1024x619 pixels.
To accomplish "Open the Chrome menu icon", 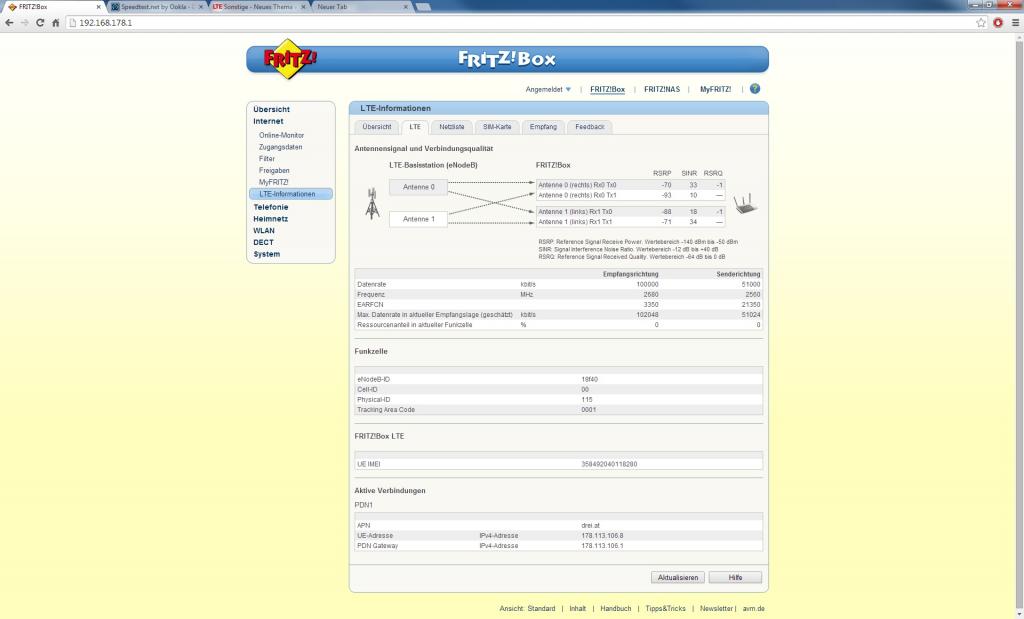I will click(1015, 23).
